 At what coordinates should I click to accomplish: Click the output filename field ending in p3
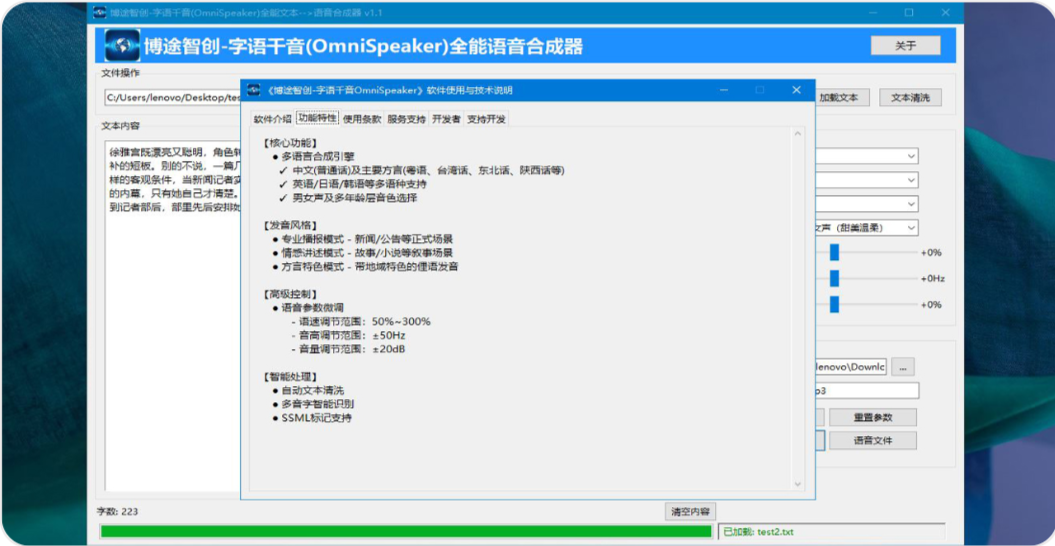point(867,390)
